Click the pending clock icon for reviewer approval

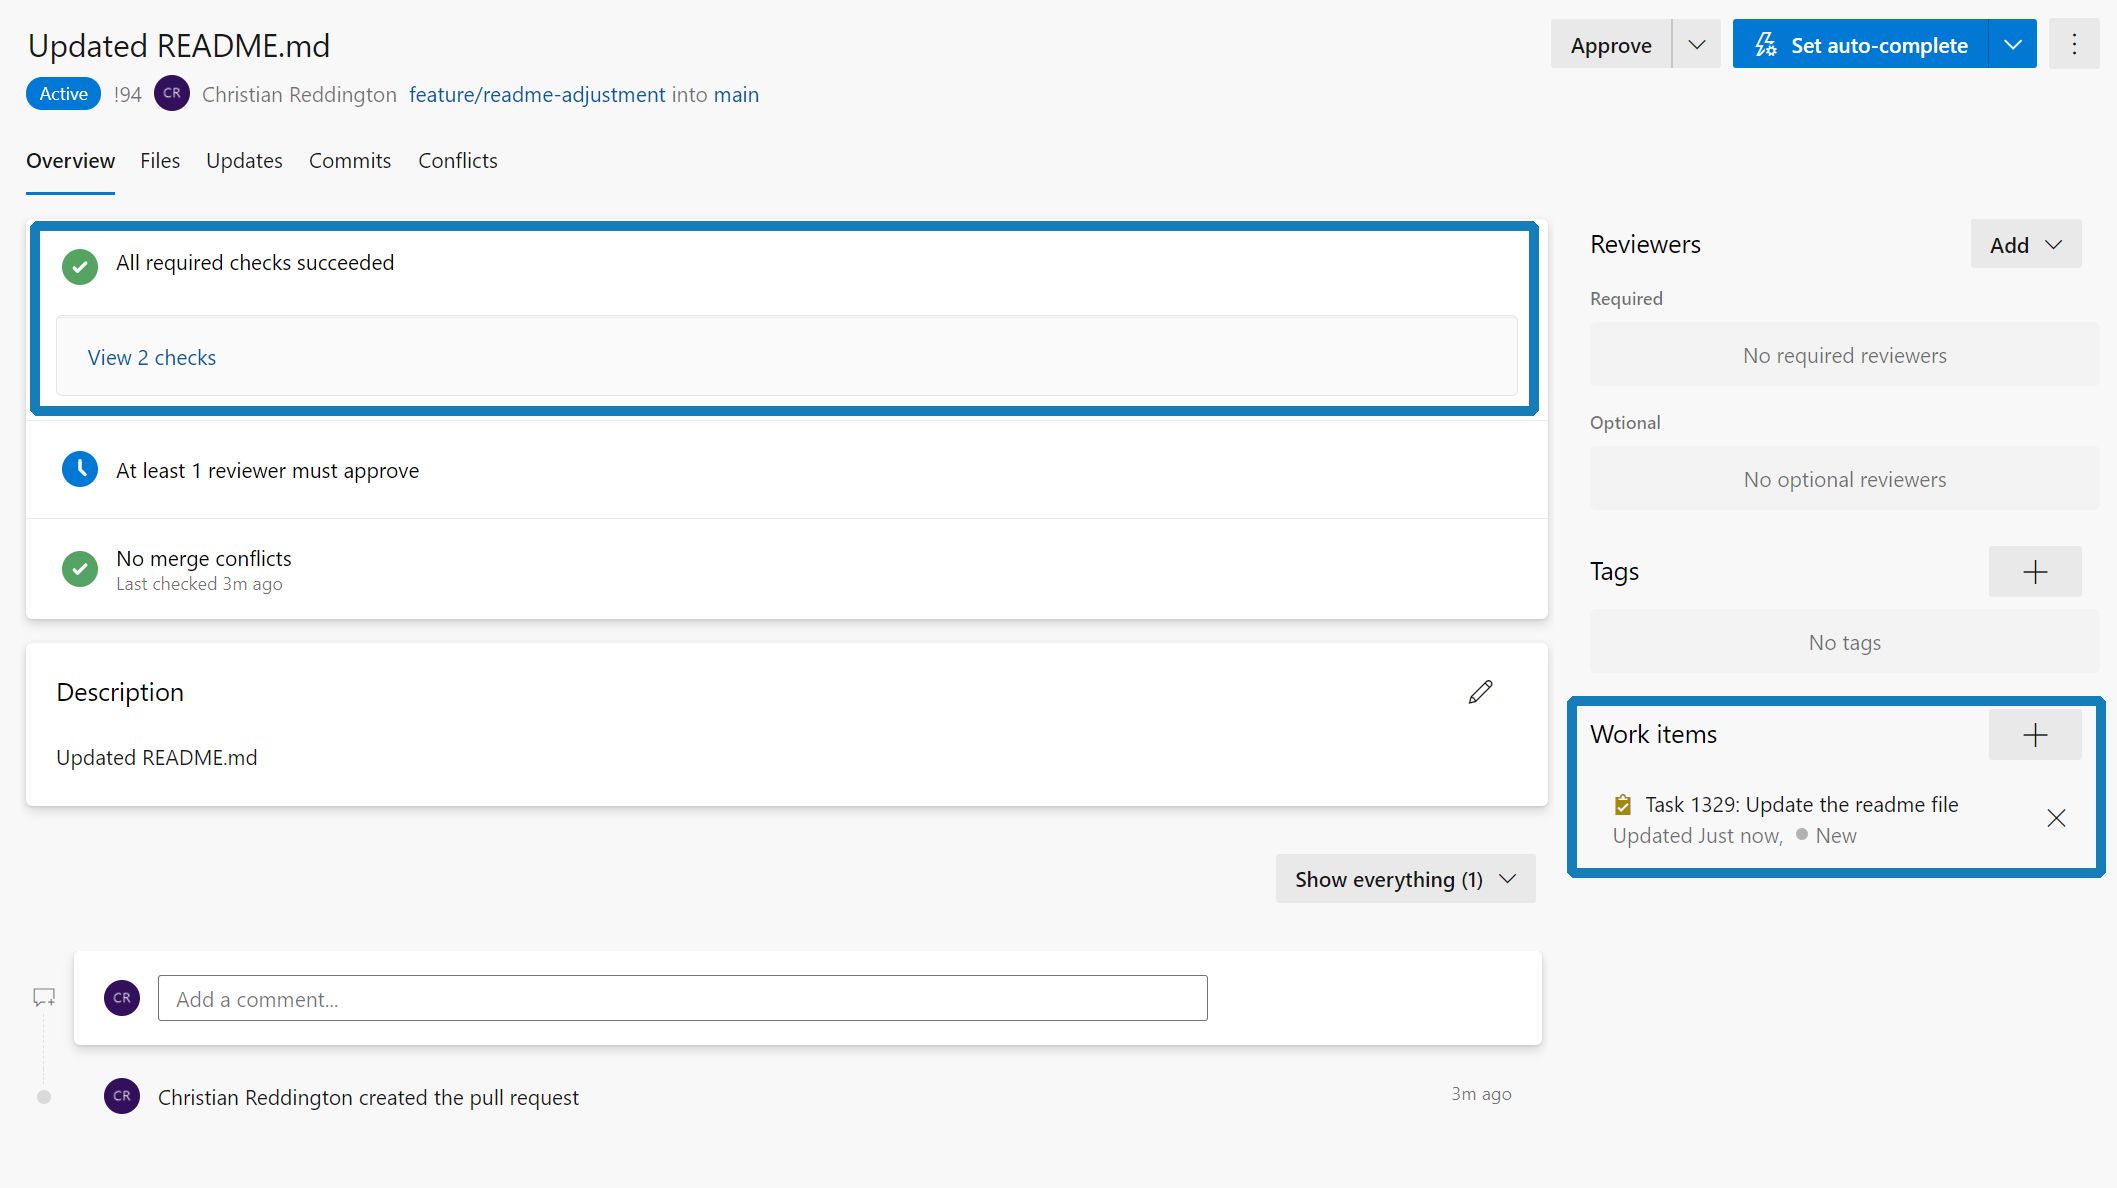pos(80,470)
